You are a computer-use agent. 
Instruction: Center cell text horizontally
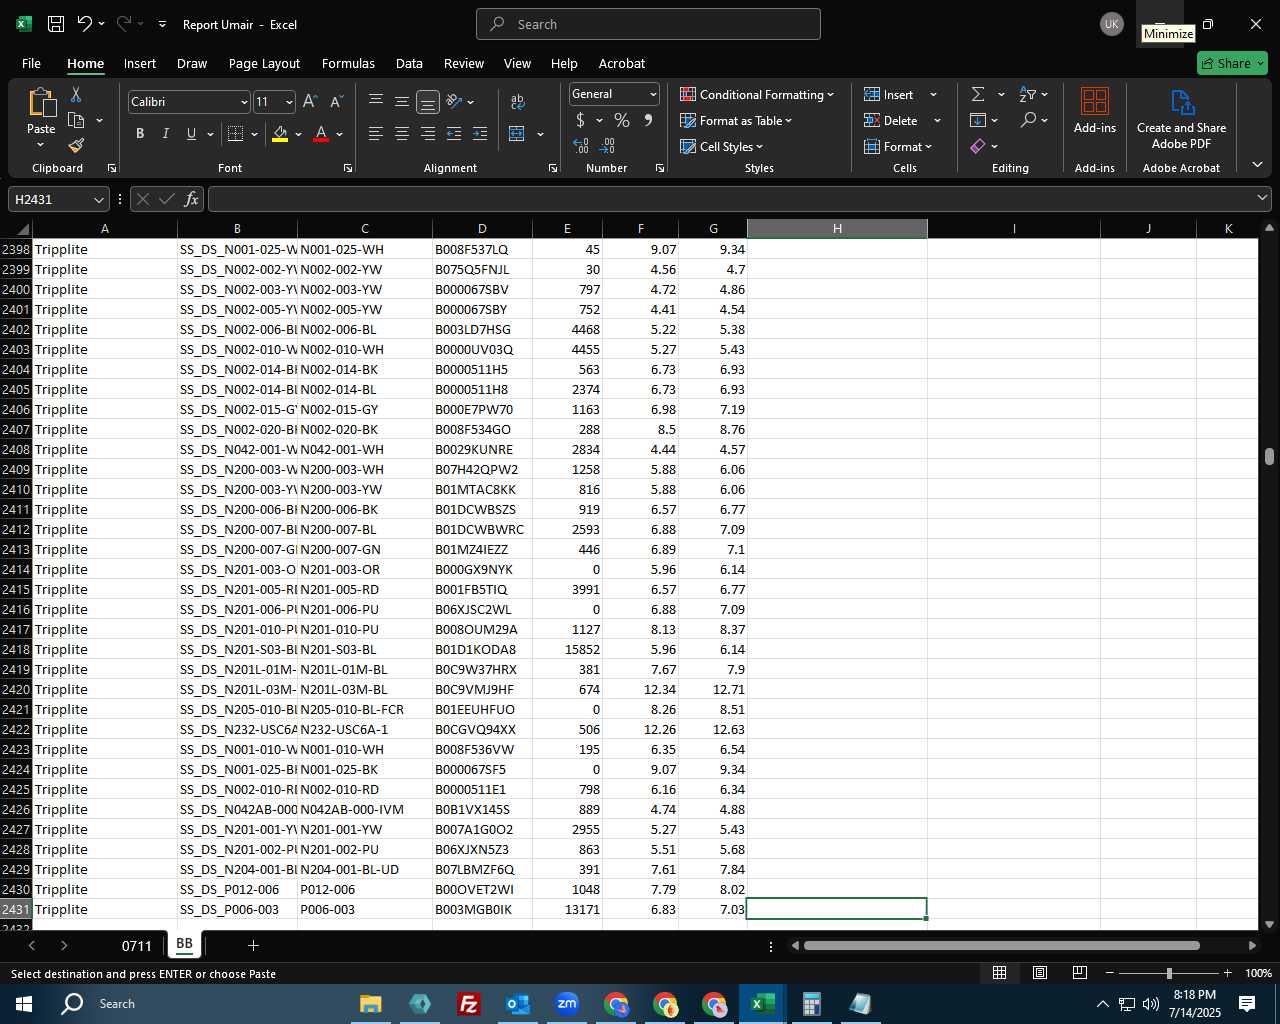(x=402, y=133)
